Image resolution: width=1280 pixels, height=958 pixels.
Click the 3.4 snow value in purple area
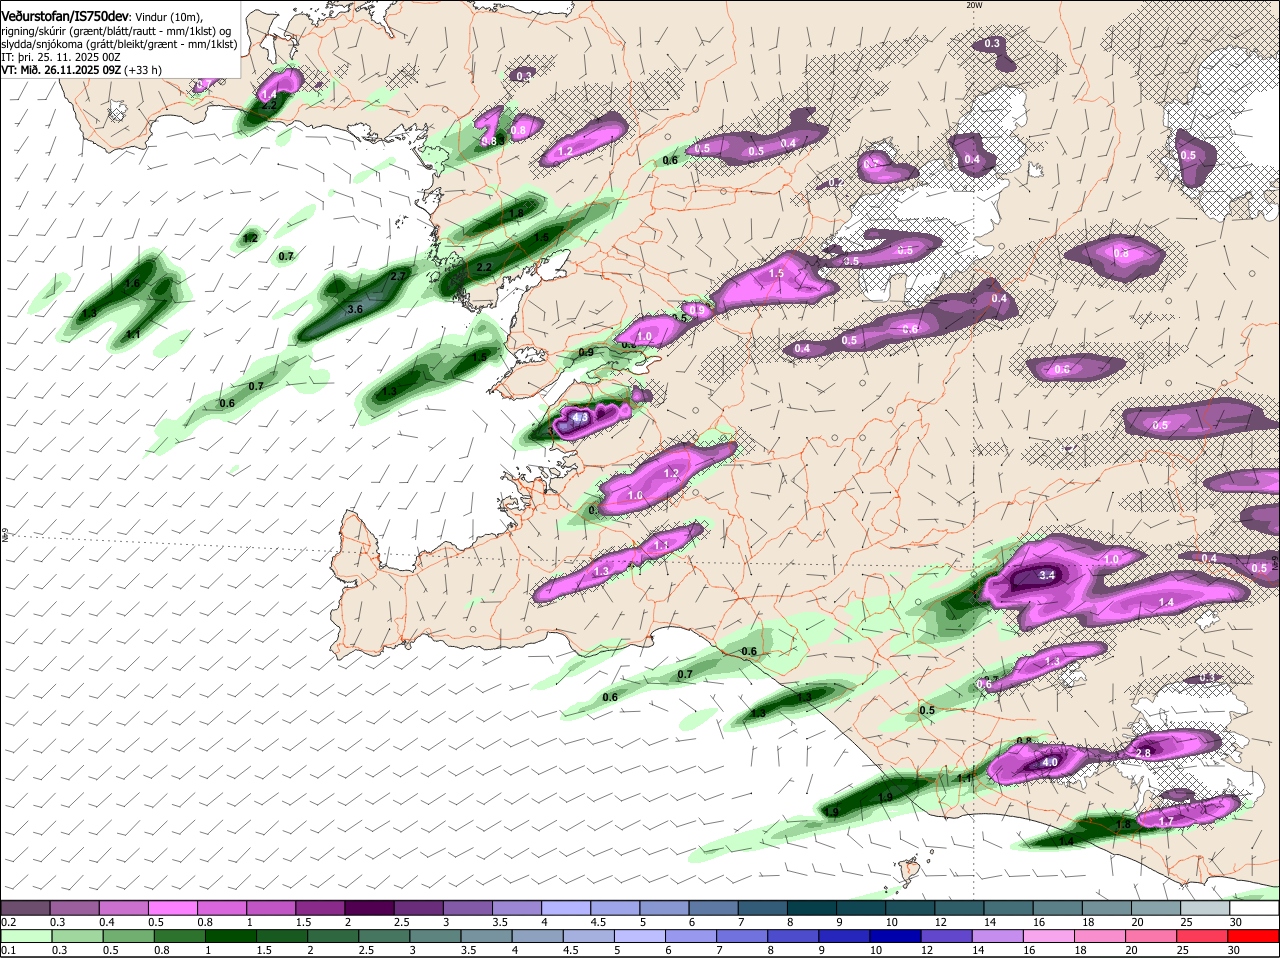tap(1047, 576)
